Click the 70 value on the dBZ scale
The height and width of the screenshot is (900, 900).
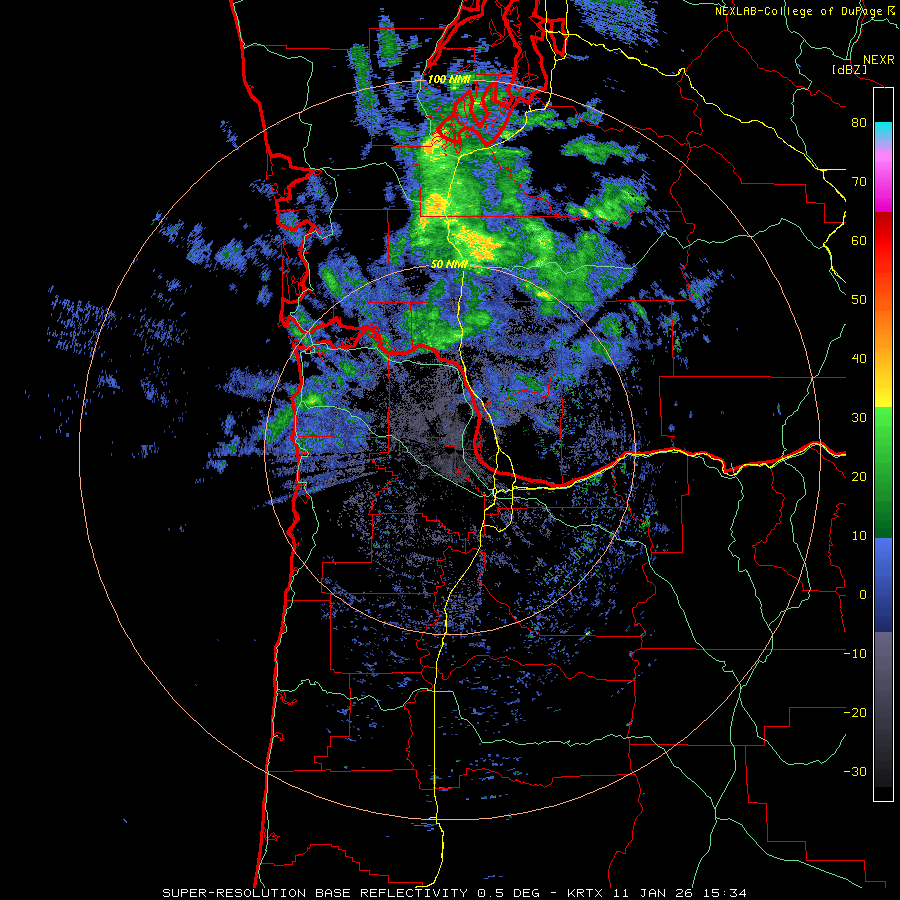click(859, 182)
